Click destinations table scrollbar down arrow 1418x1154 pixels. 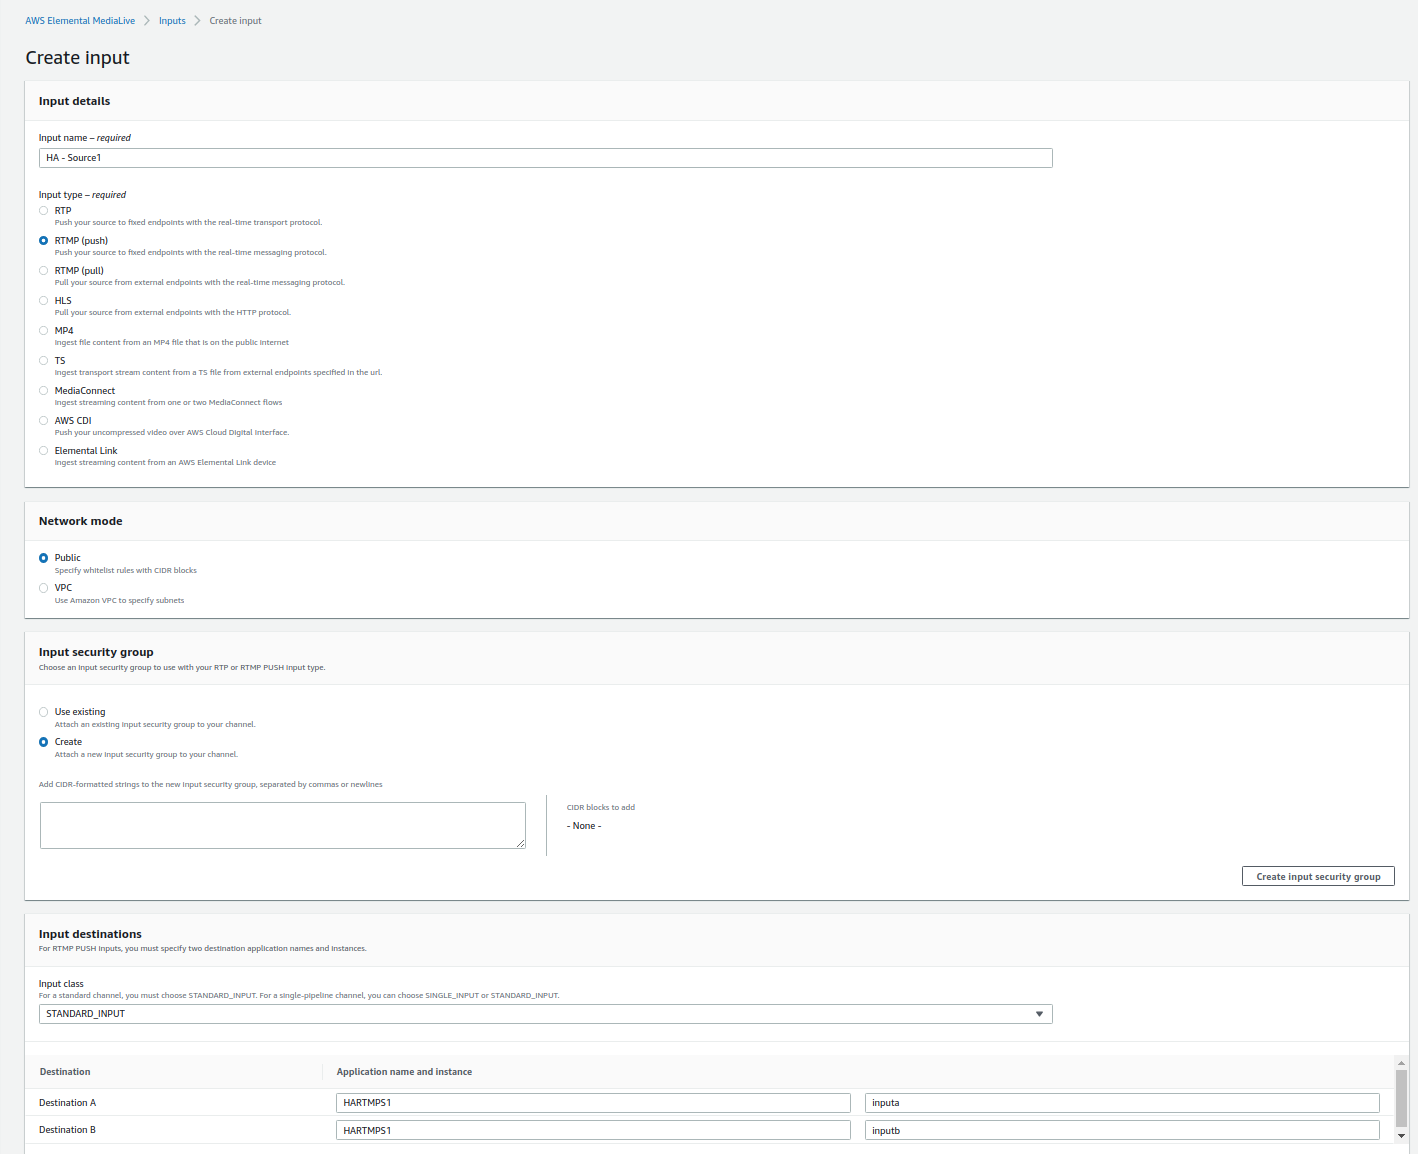point(1401,1136)
